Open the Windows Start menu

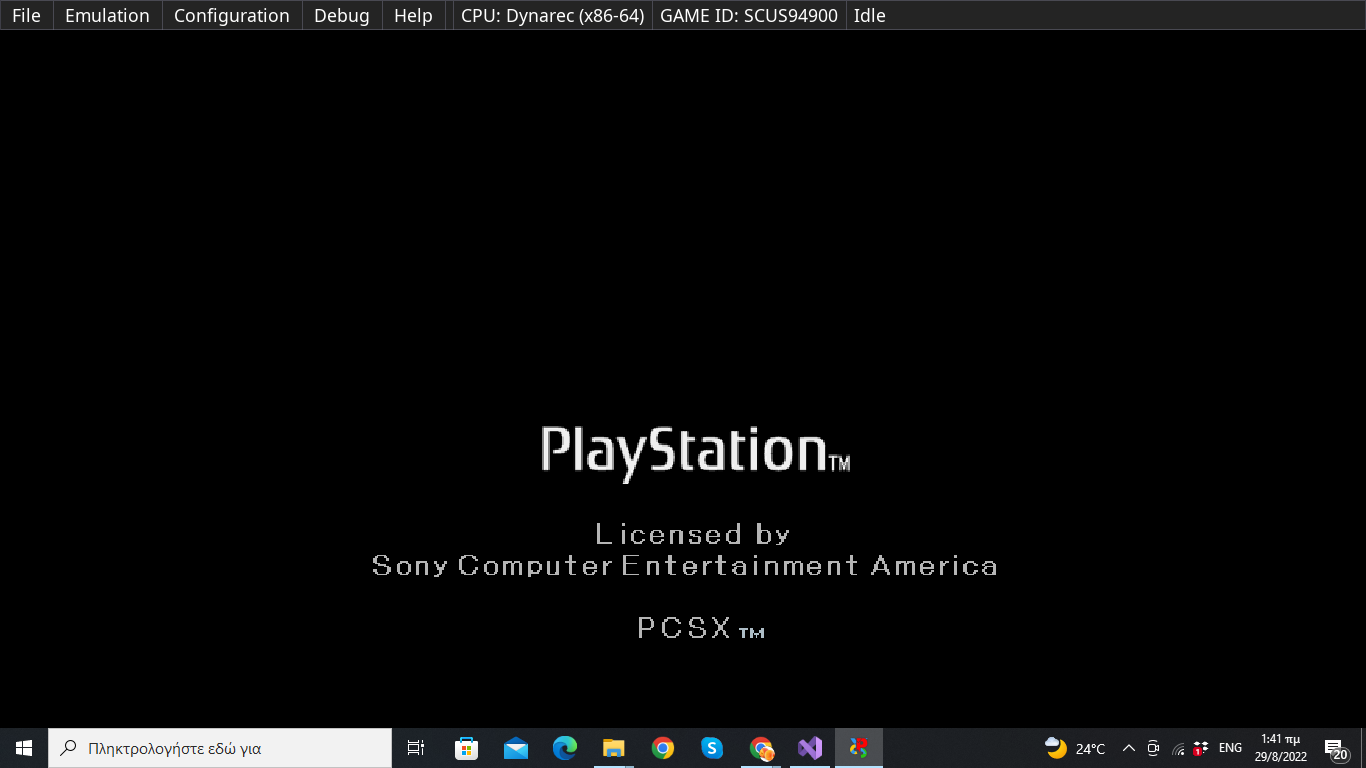tap(24, 748)
